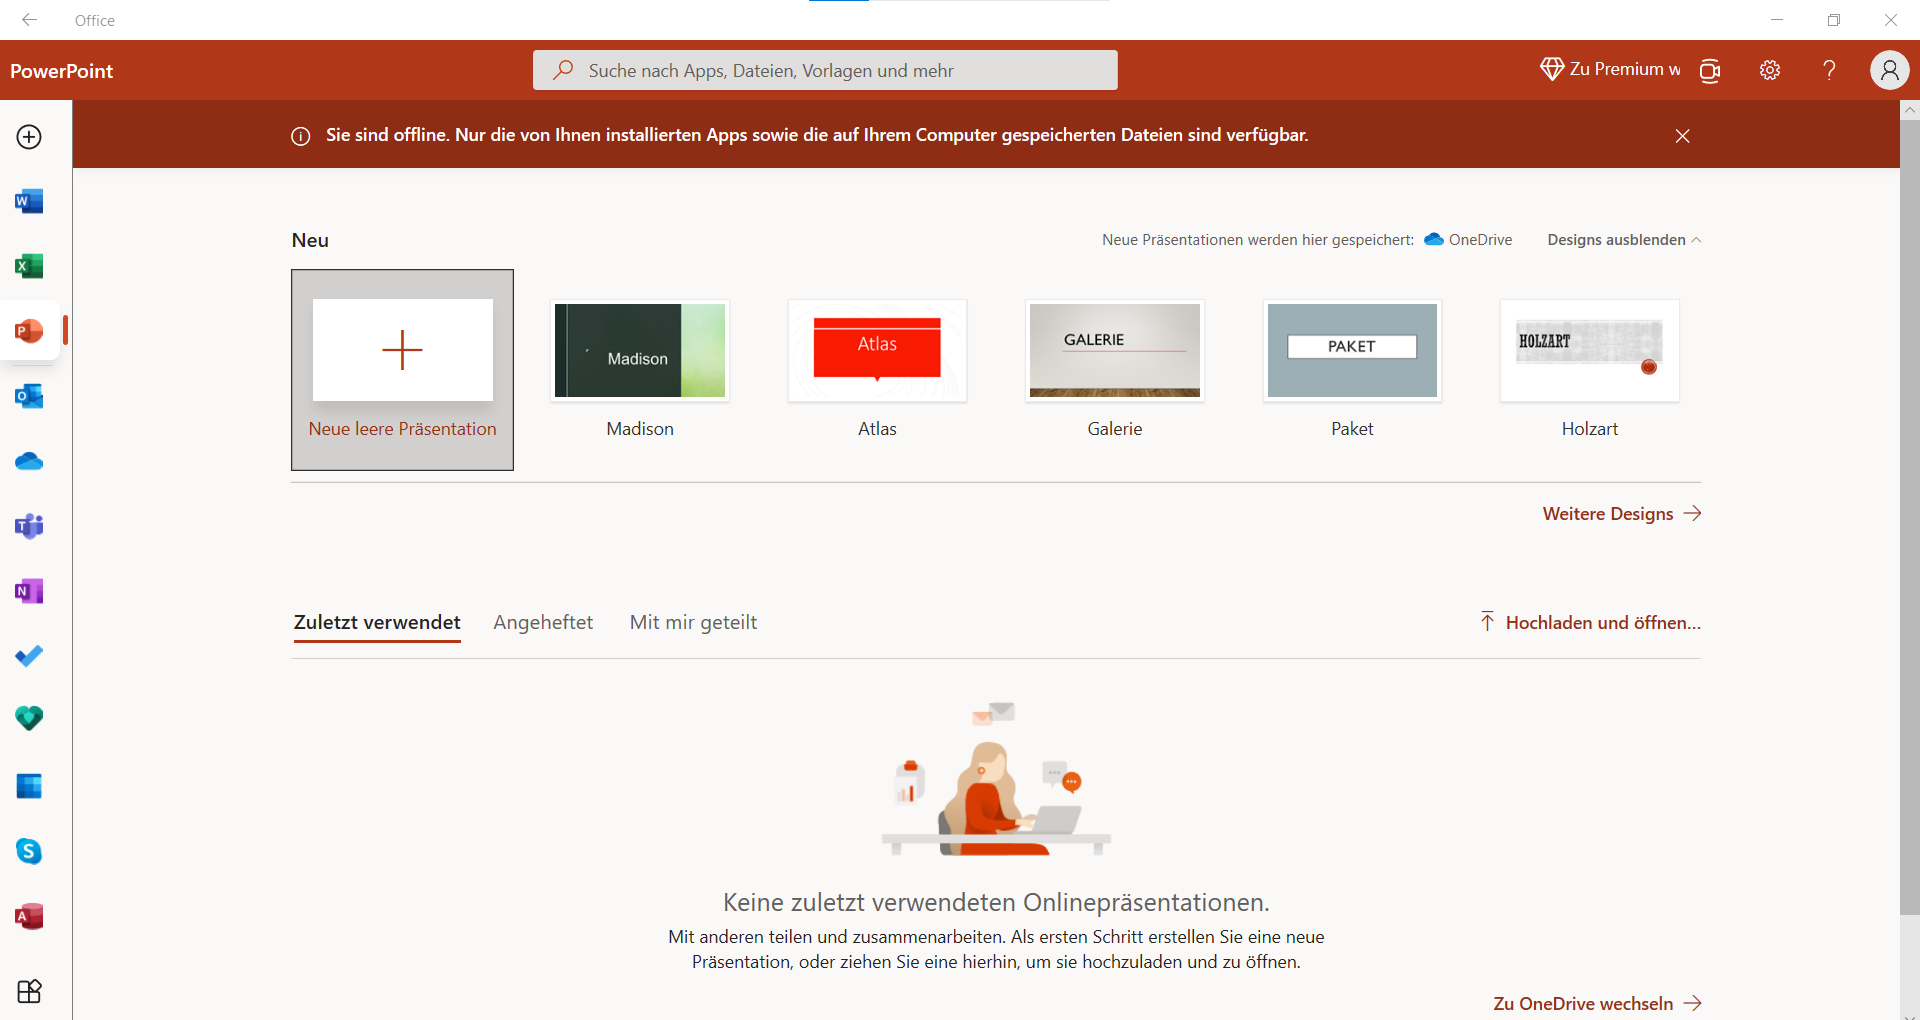This screenshot has width=1920, height=1020.
Task: Open Word from the sidebar
Action: pos(29,202)
